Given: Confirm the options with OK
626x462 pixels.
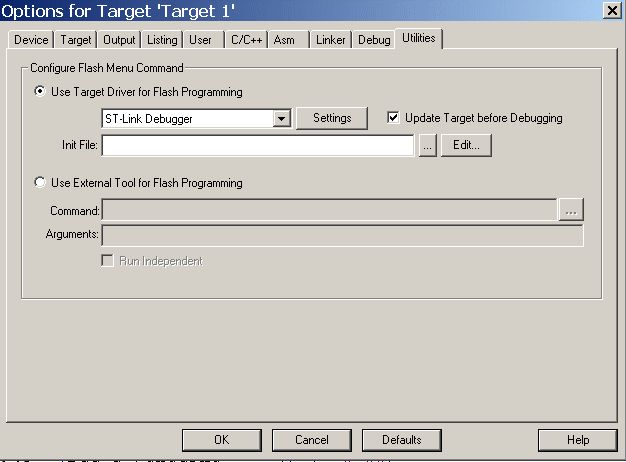Looking at the screenshot, I should (x=222, y=440).
